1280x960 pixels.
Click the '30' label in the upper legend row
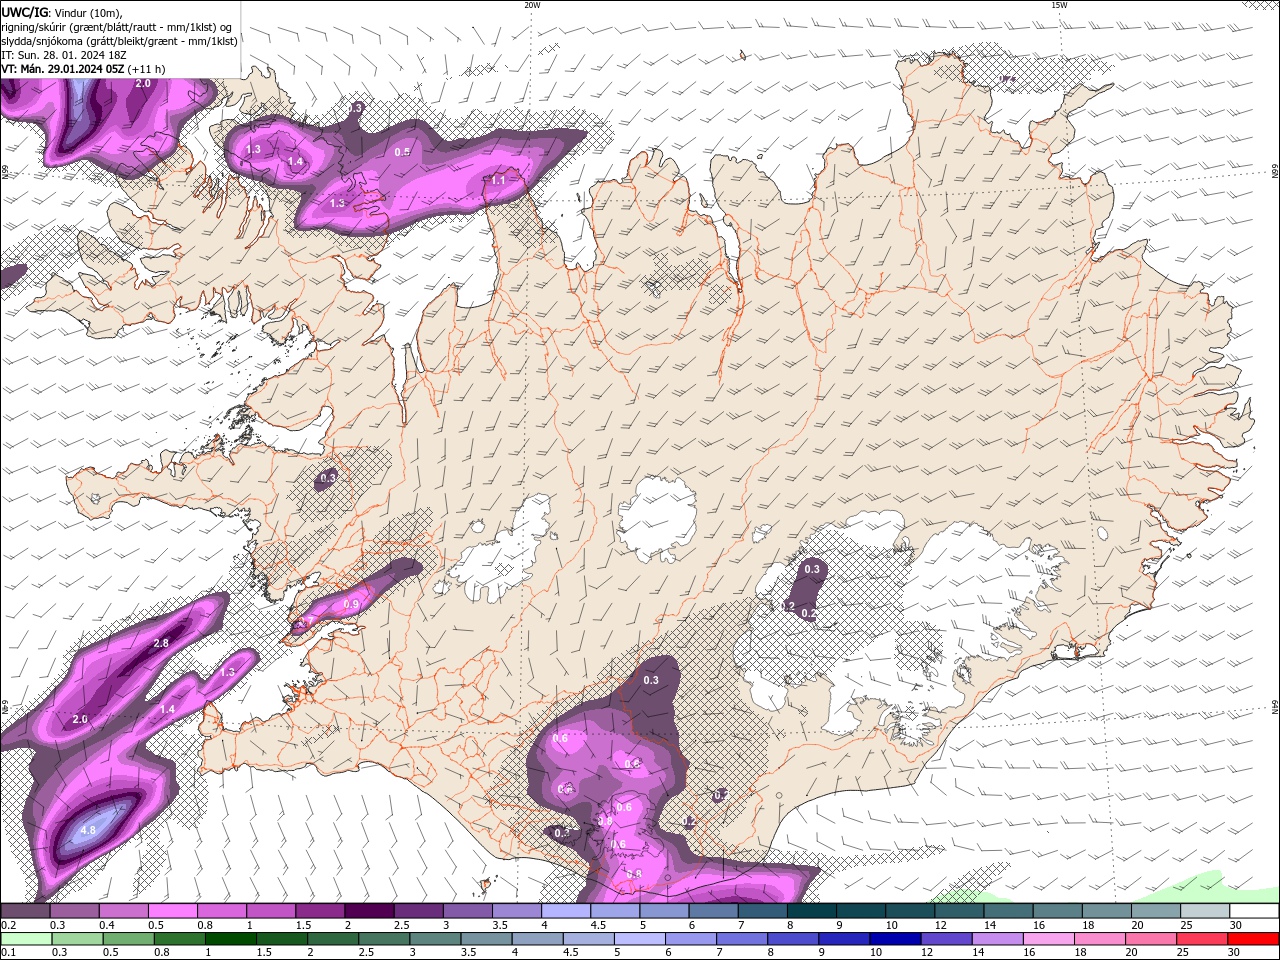(x=1235, y=925)
